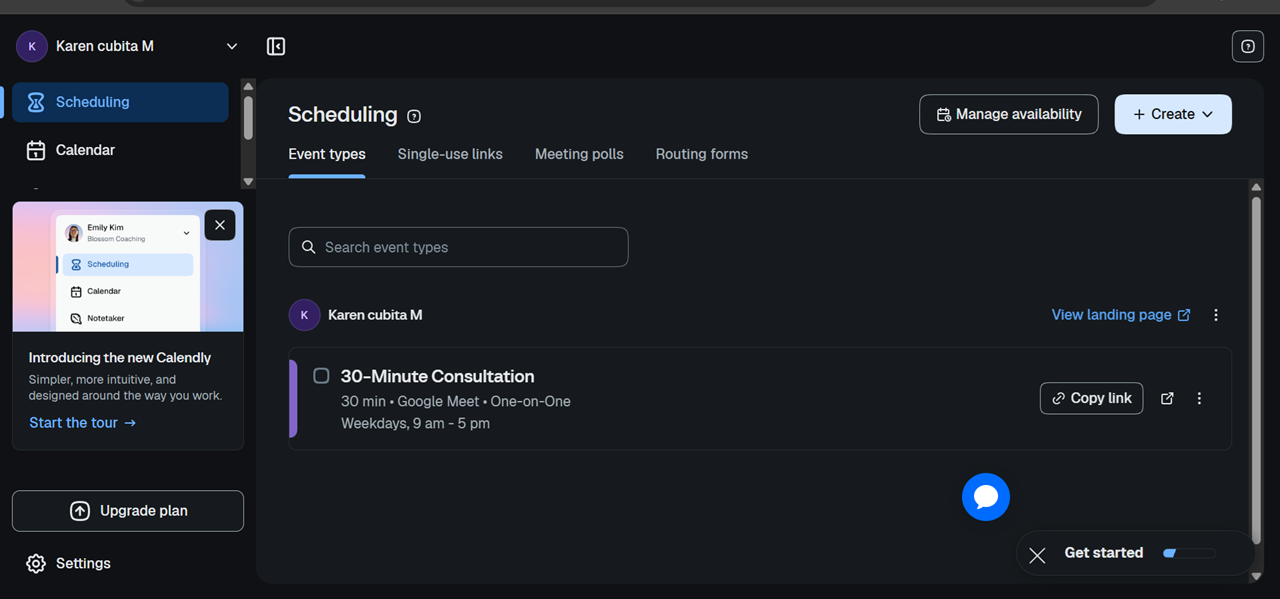The image size is (1280, 599).
Task: Click sidebar scrollbar up arrow
Action: [x=248, y=86]
